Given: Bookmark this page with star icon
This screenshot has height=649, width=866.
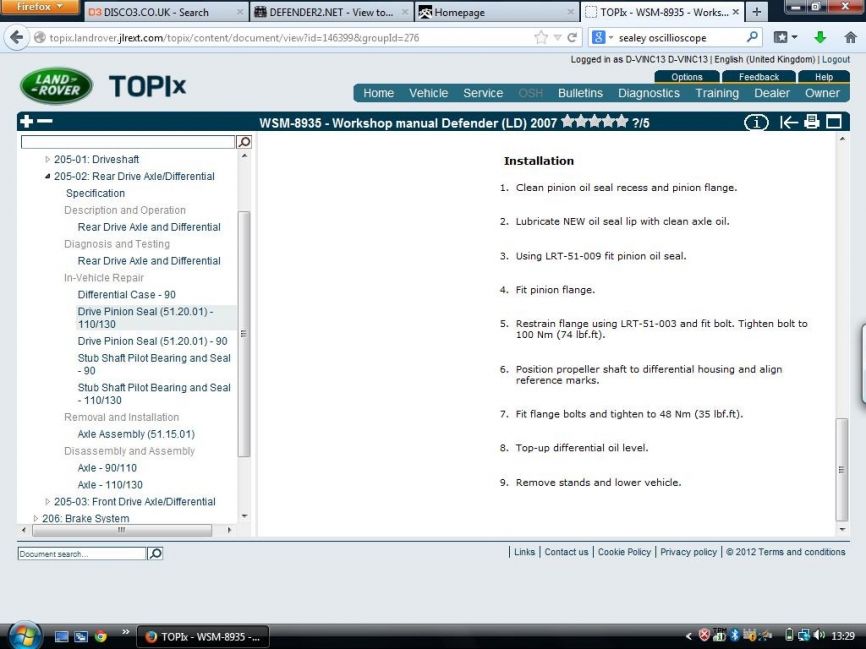Looking at the screenshot, I should [541, 38].
